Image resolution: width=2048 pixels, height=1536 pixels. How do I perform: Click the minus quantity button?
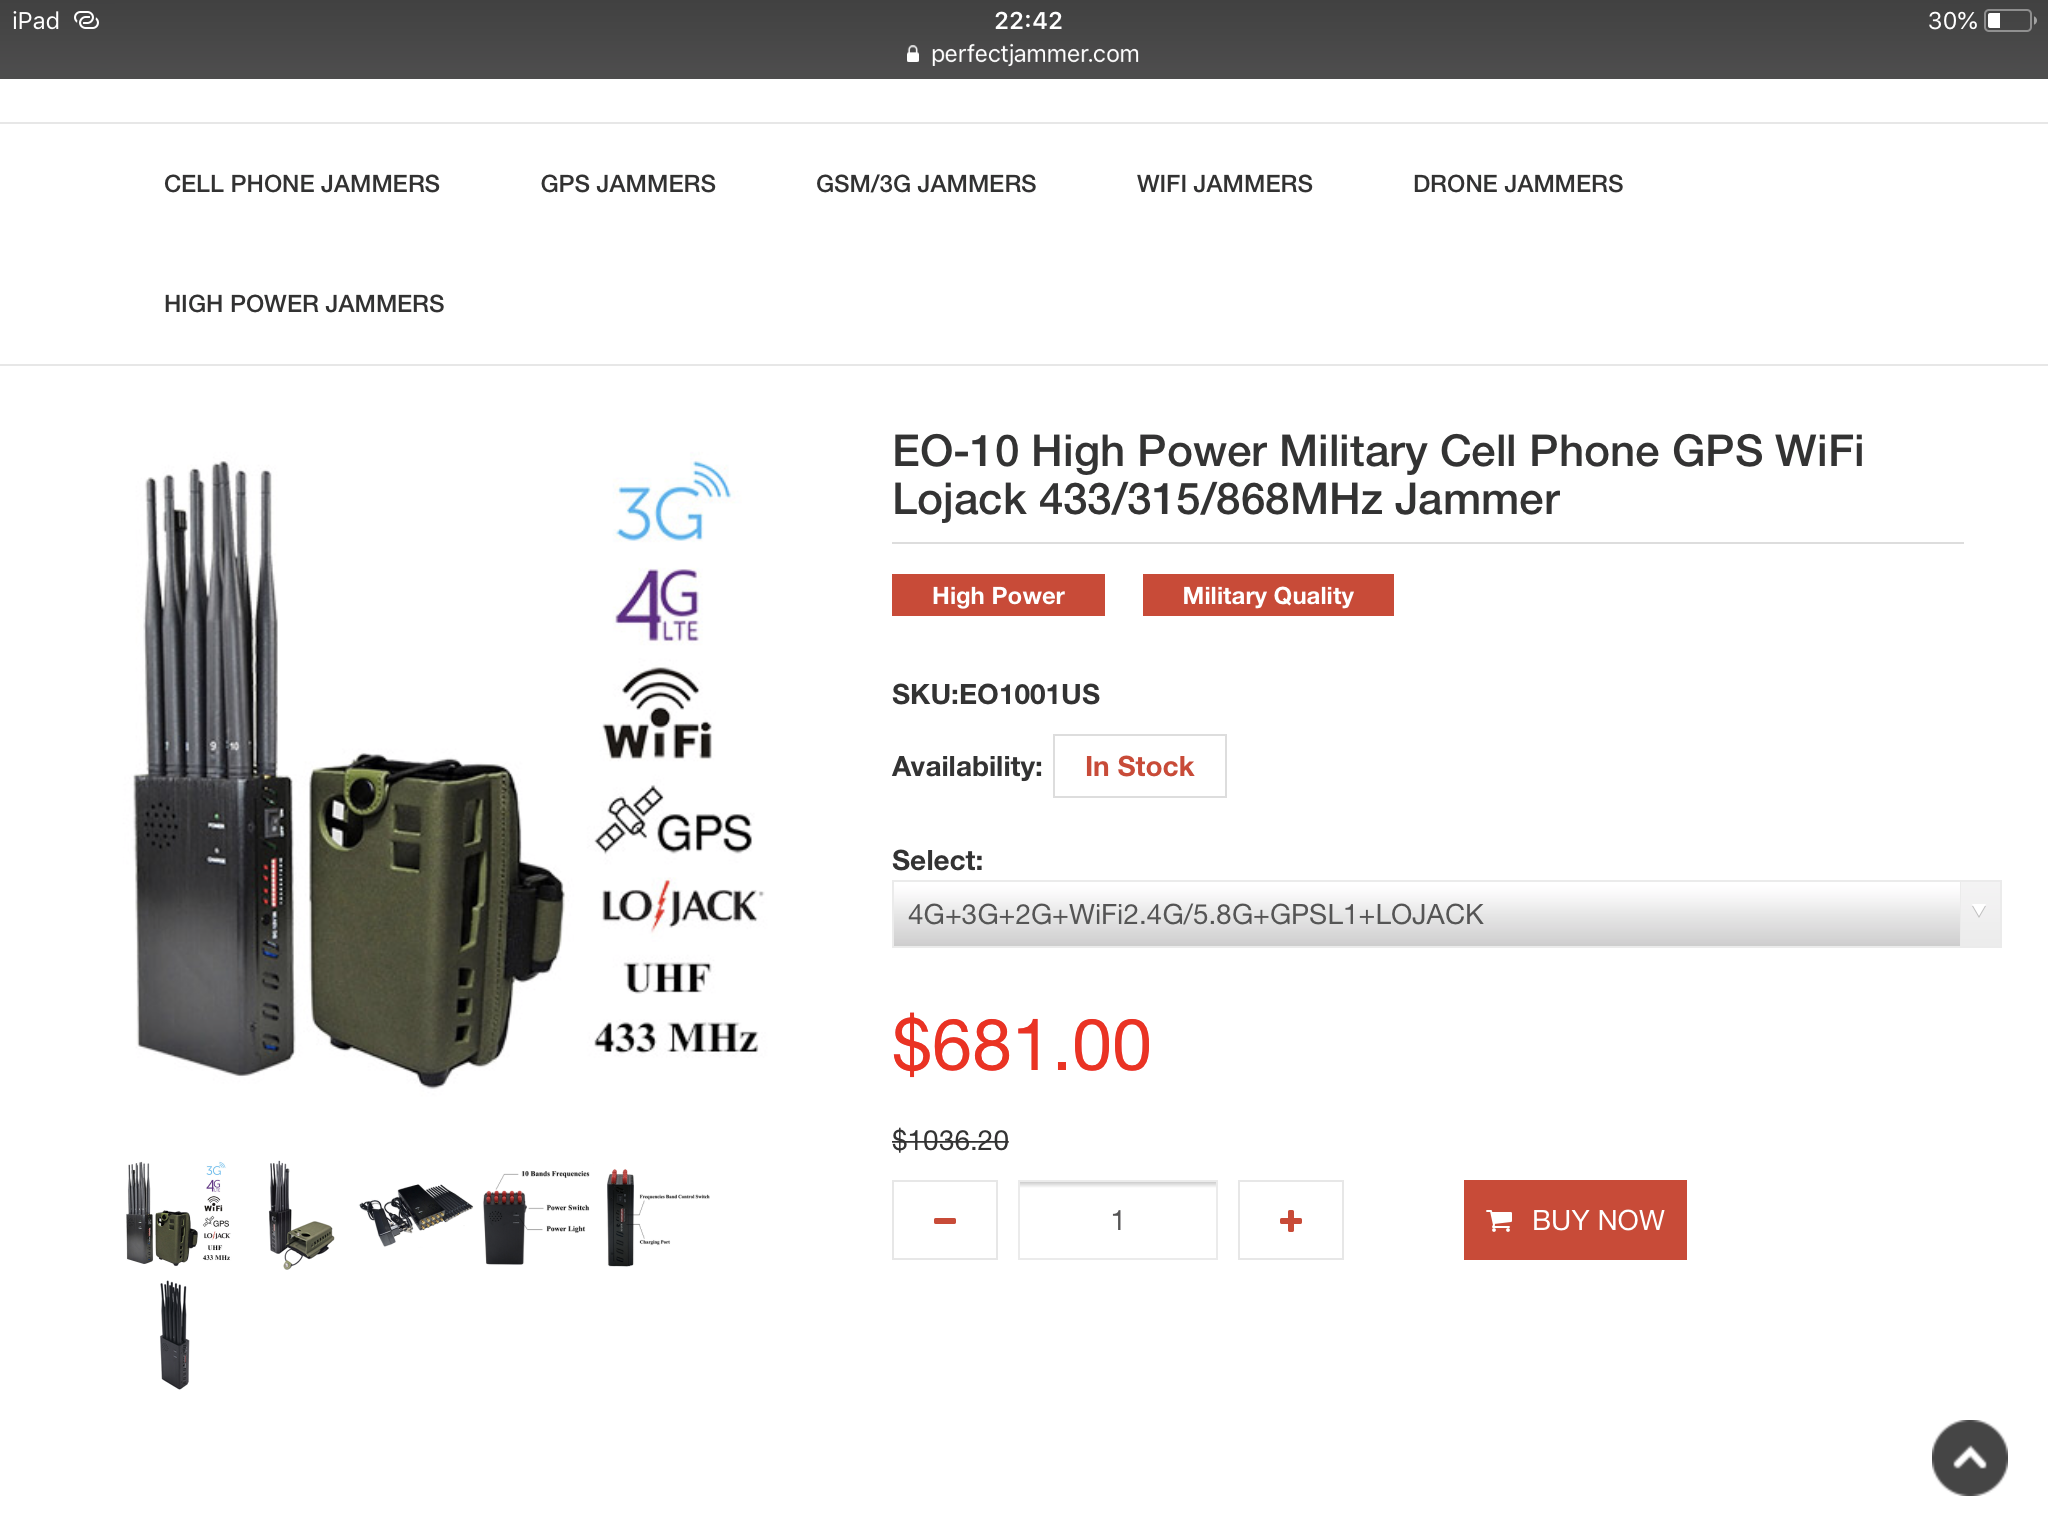click(945, 1220)
